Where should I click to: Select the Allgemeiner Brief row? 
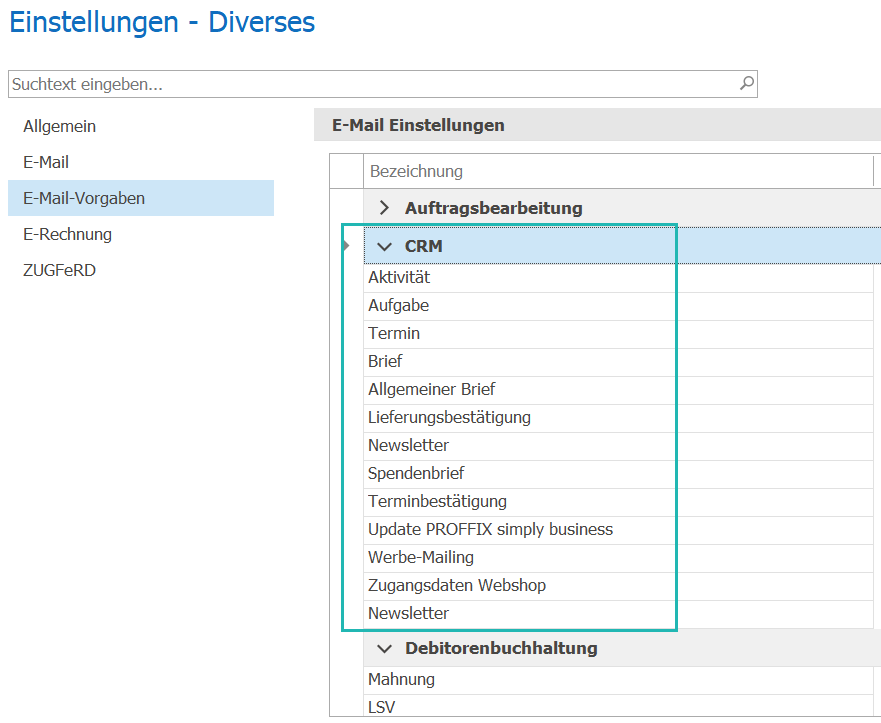pos(618,390)
